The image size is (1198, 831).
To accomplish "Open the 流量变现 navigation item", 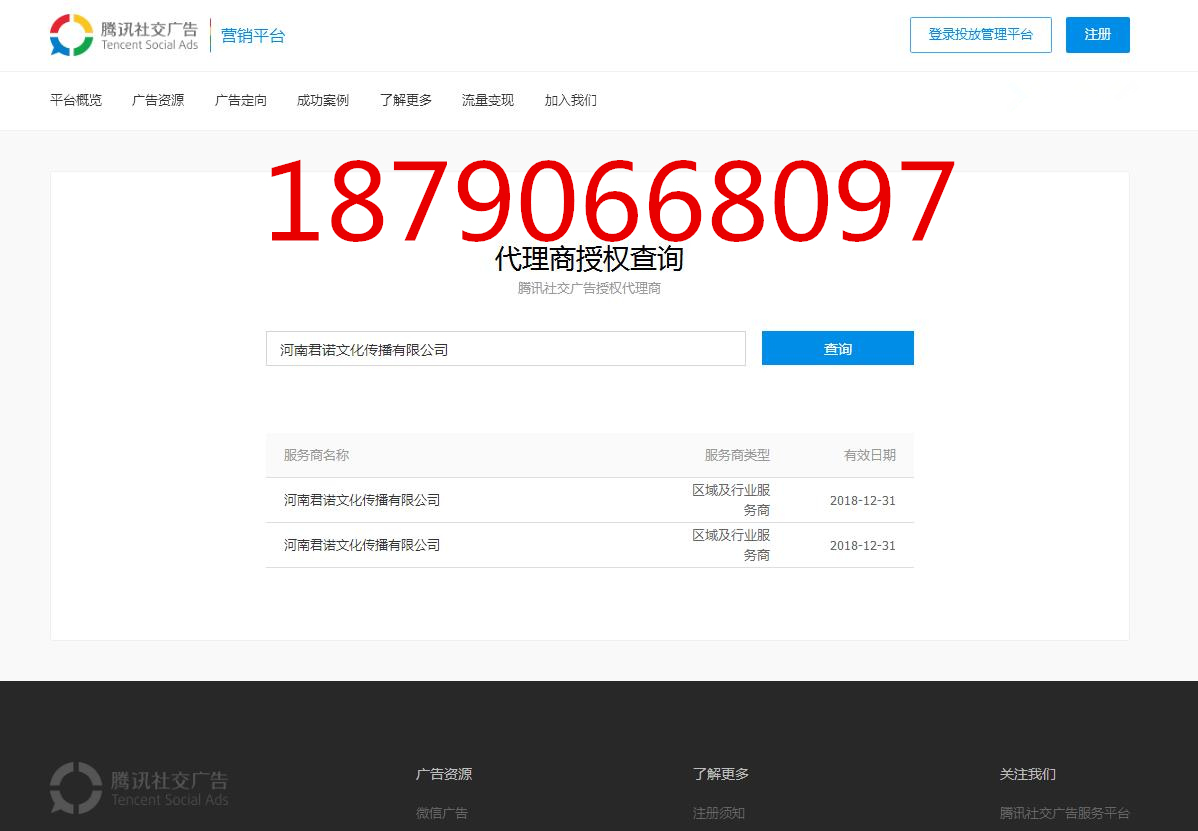I will click(x=487, y=100).
